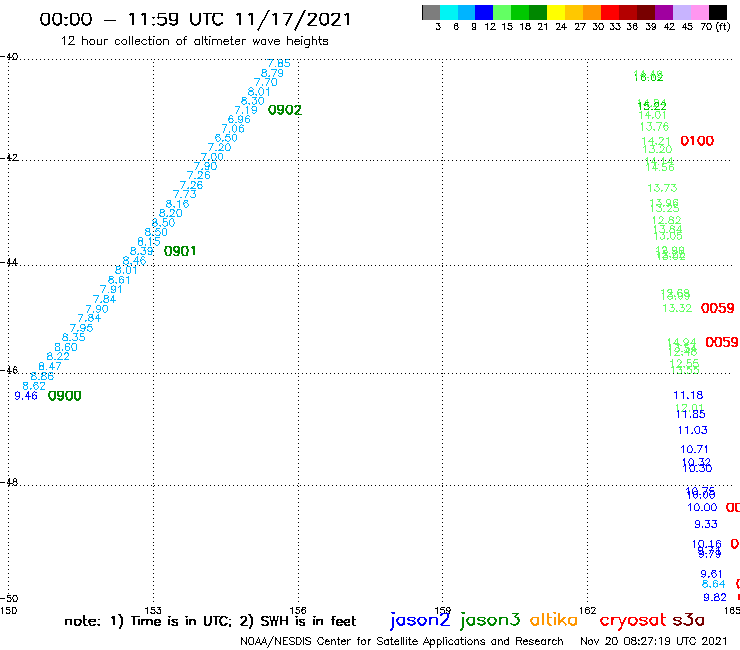Click the wave height value 7.95
740x650 pixels.
(x=82, y=328)
